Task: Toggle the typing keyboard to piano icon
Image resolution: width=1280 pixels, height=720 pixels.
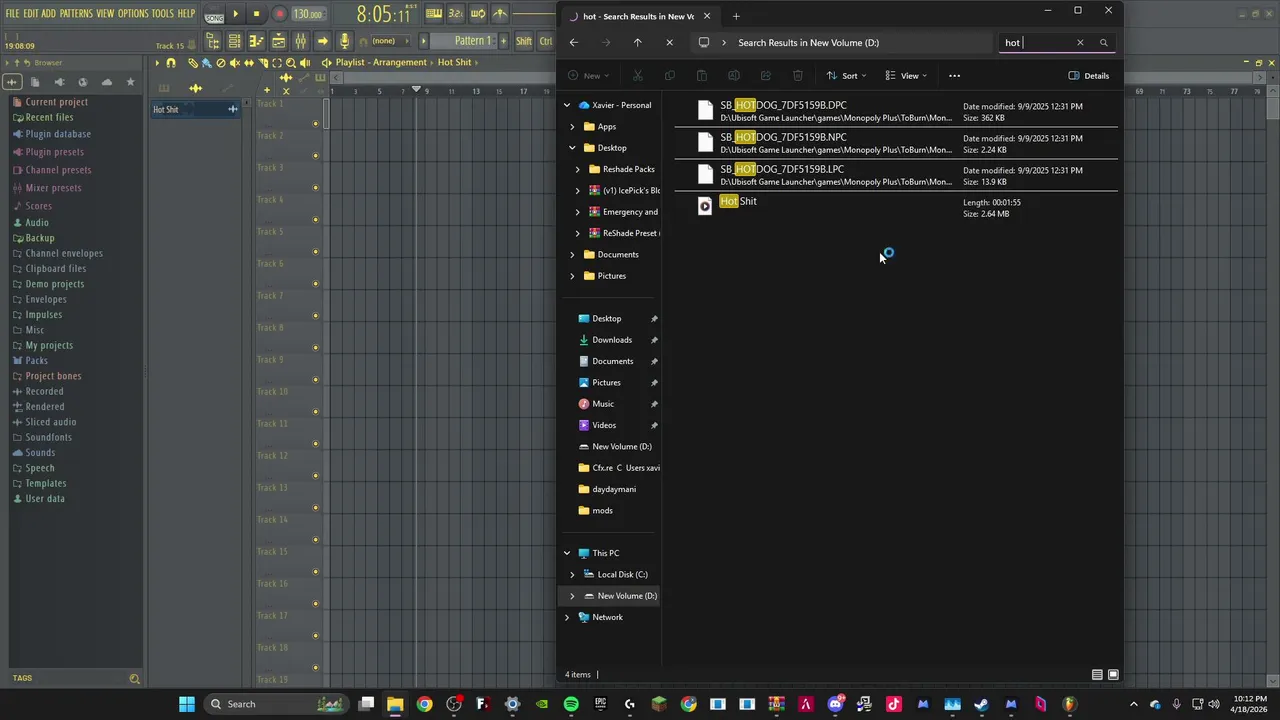Action: tap(433, 14)
